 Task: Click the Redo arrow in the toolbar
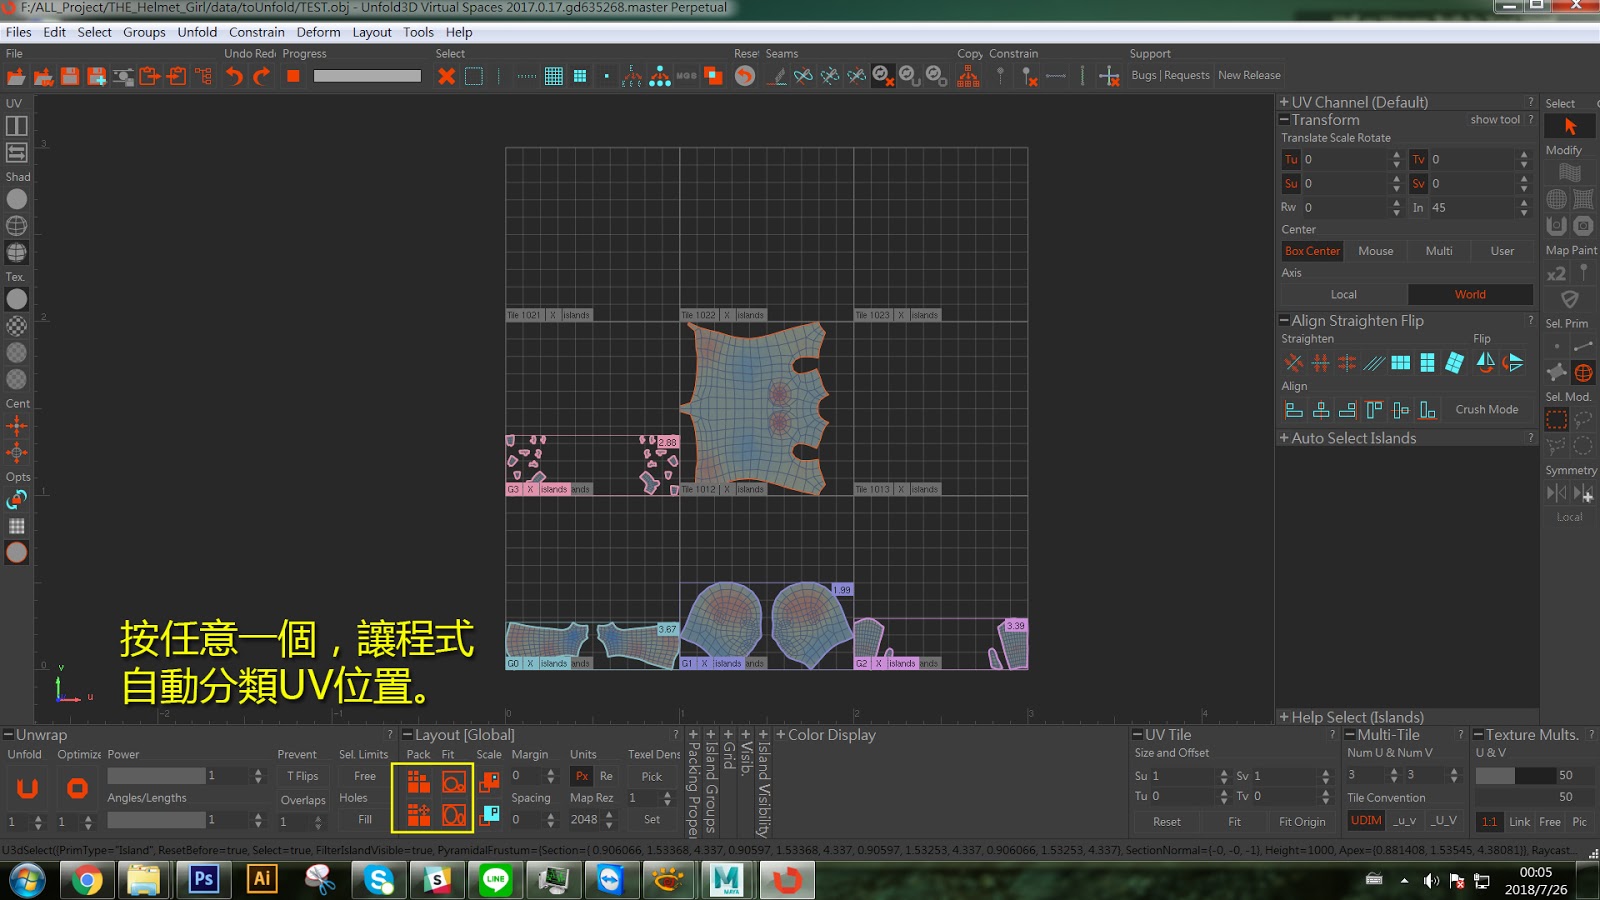pyautogui.click(x=261, y=76)
